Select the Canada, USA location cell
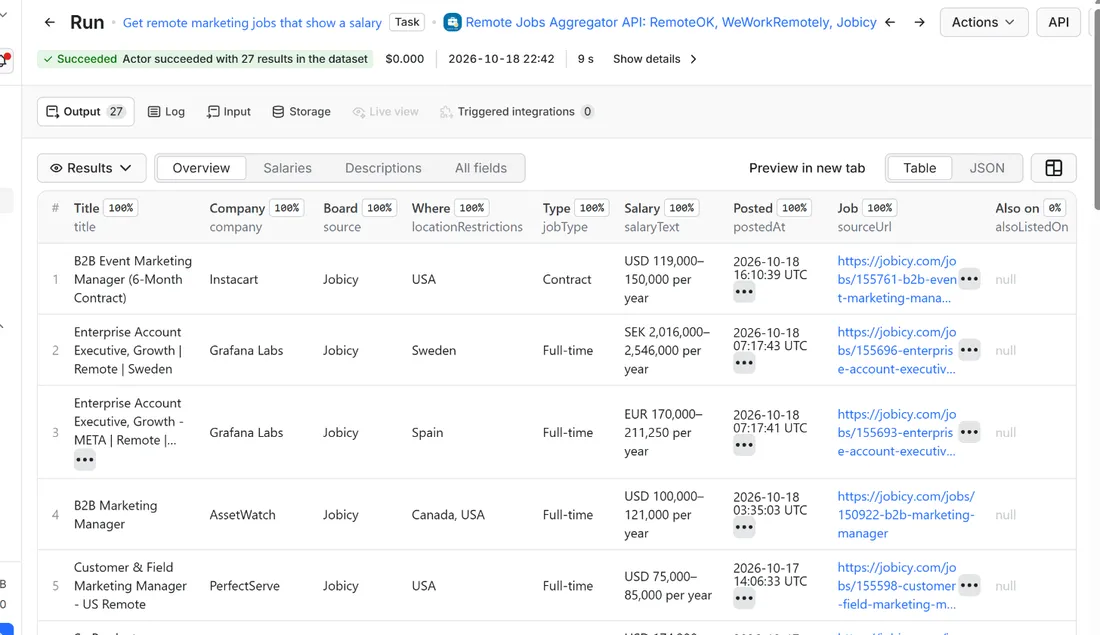The height and width of the screenshot is (635, 1100). point(448,514)
